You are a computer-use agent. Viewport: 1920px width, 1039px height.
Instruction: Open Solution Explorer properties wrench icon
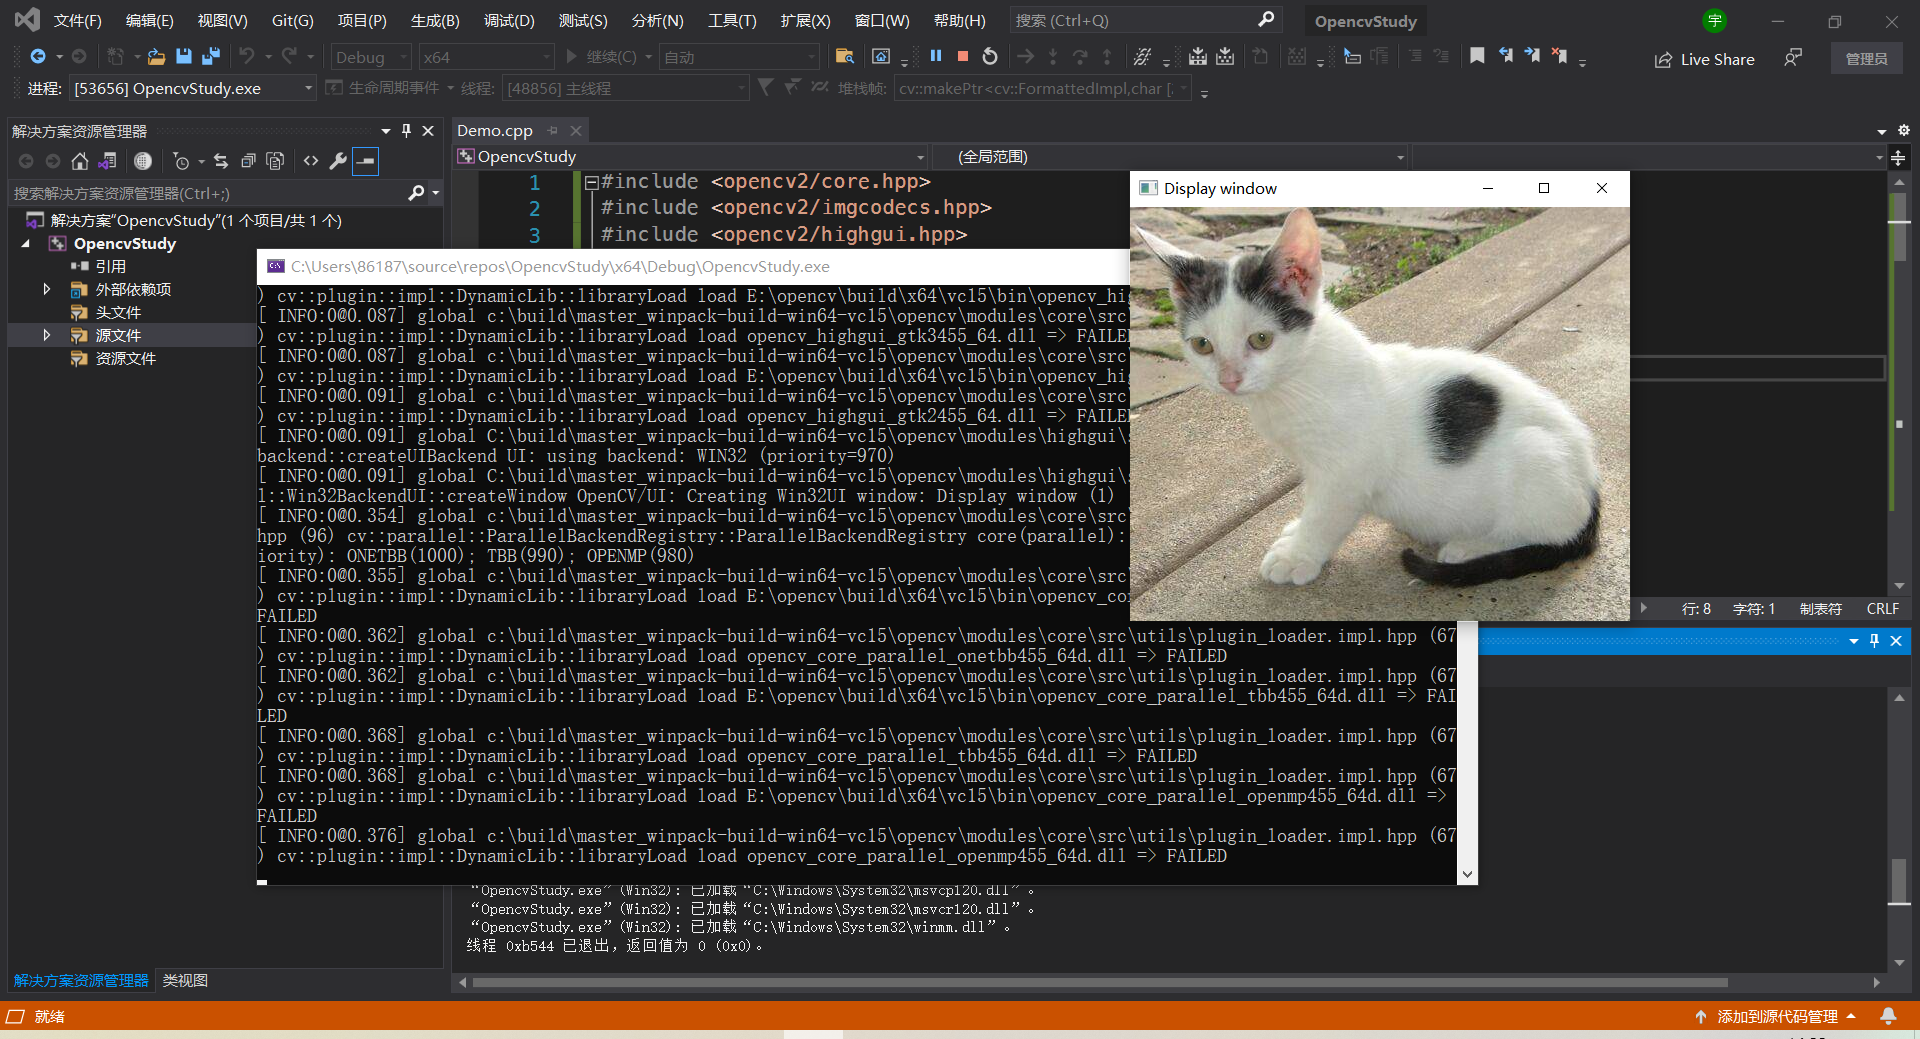pyautogui.click(x=338, y=161)
